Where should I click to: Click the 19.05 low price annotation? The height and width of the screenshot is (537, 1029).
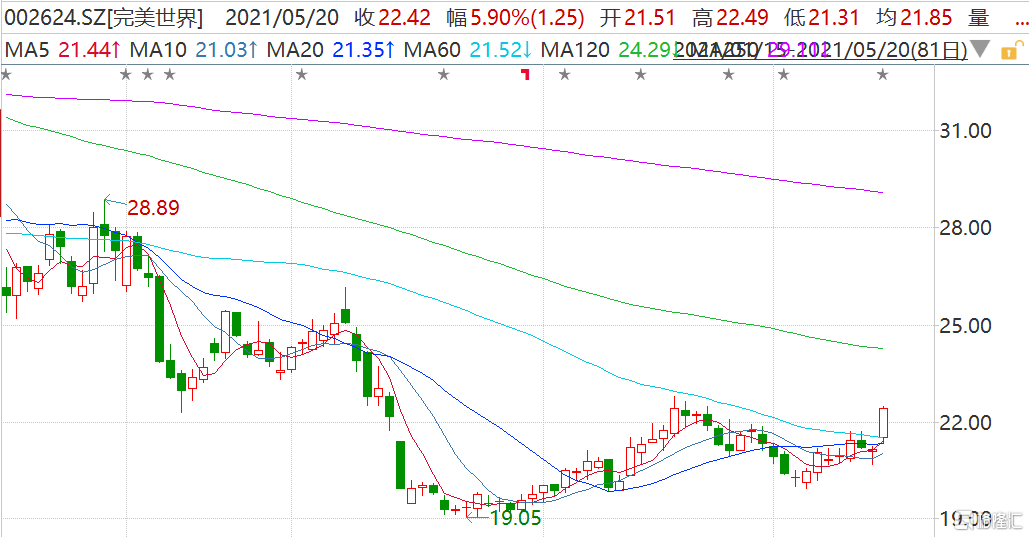516,518
